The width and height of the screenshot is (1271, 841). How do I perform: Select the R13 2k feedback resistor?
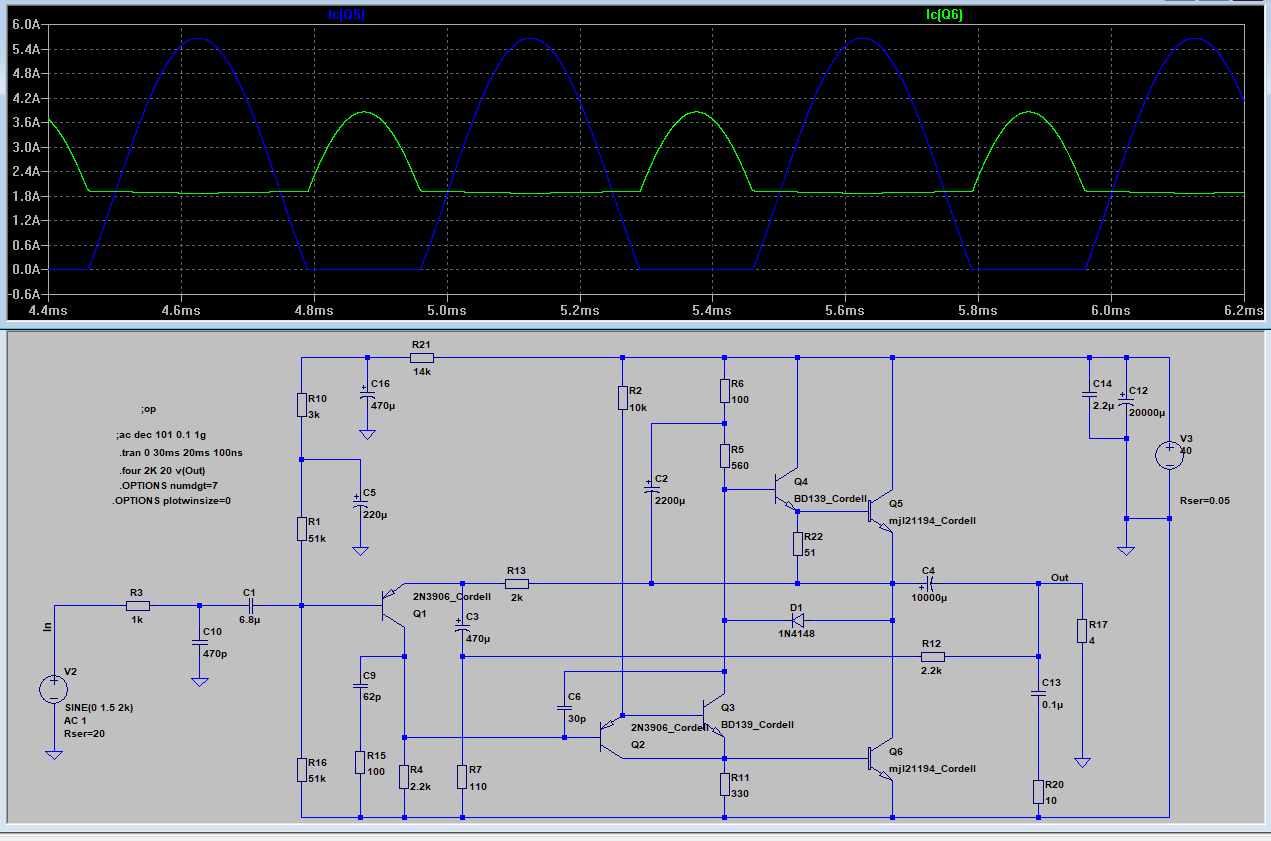click(x=516, y=583)
